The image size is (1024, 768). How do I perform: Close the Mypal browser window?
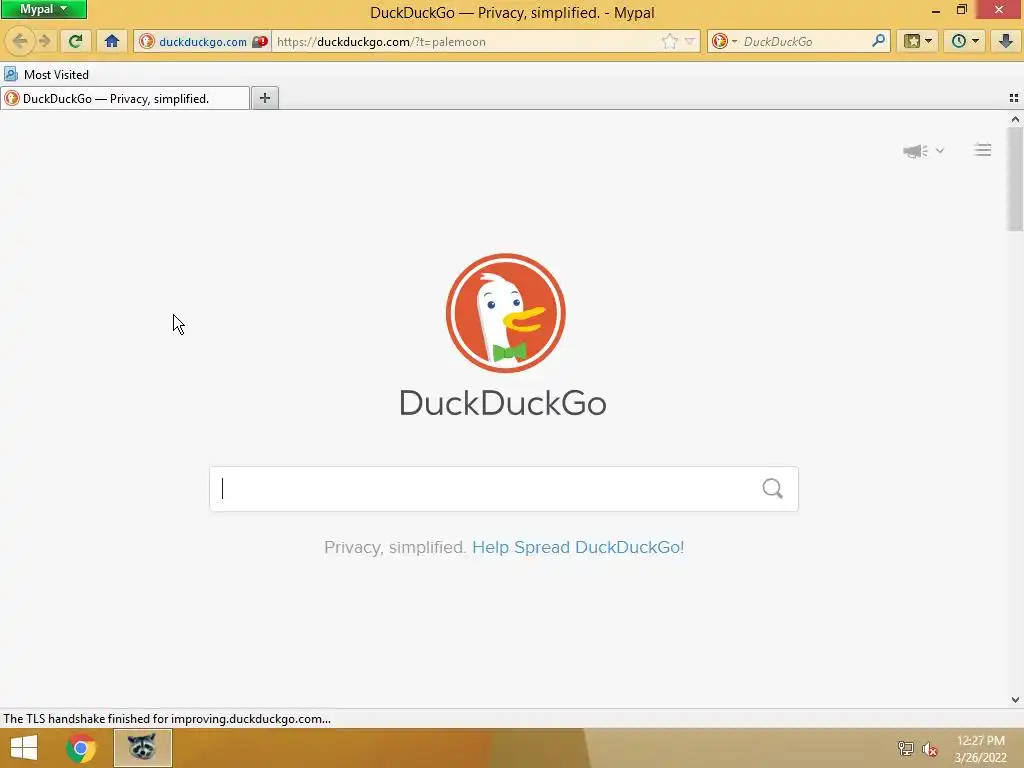click(999, 10)
